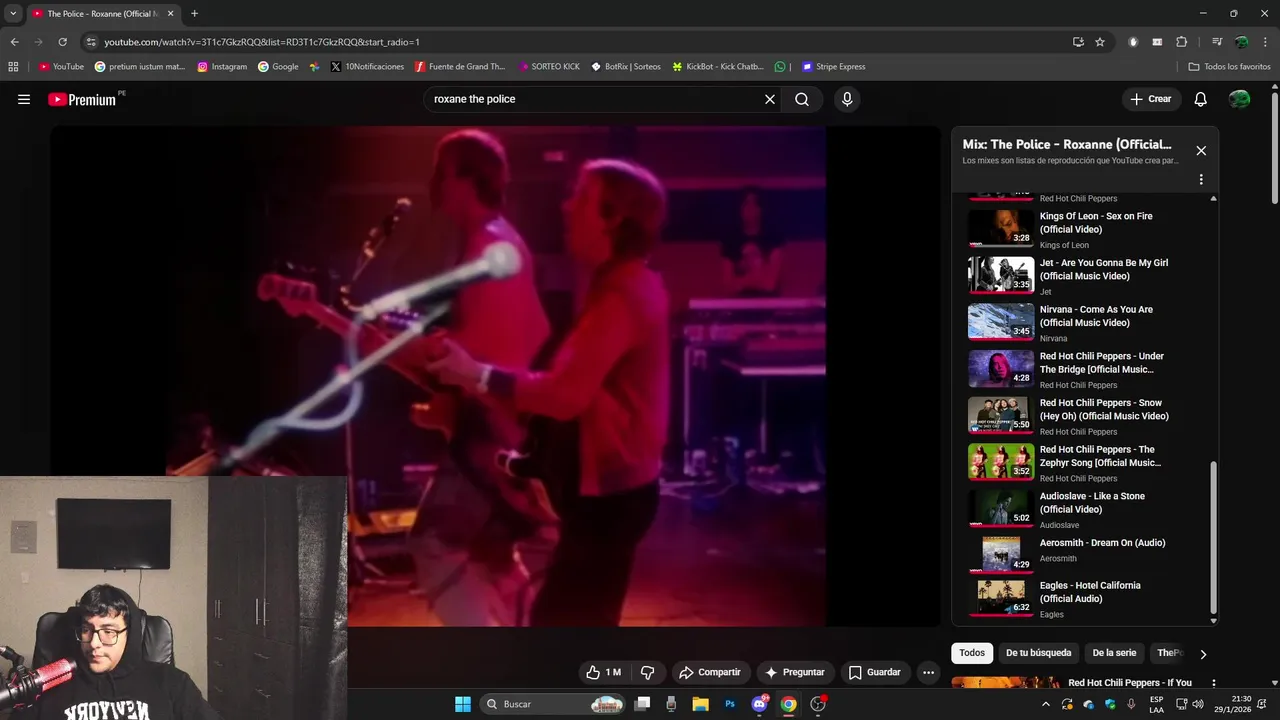
Task: Open more actions below the video
Action: click(928, 672)
